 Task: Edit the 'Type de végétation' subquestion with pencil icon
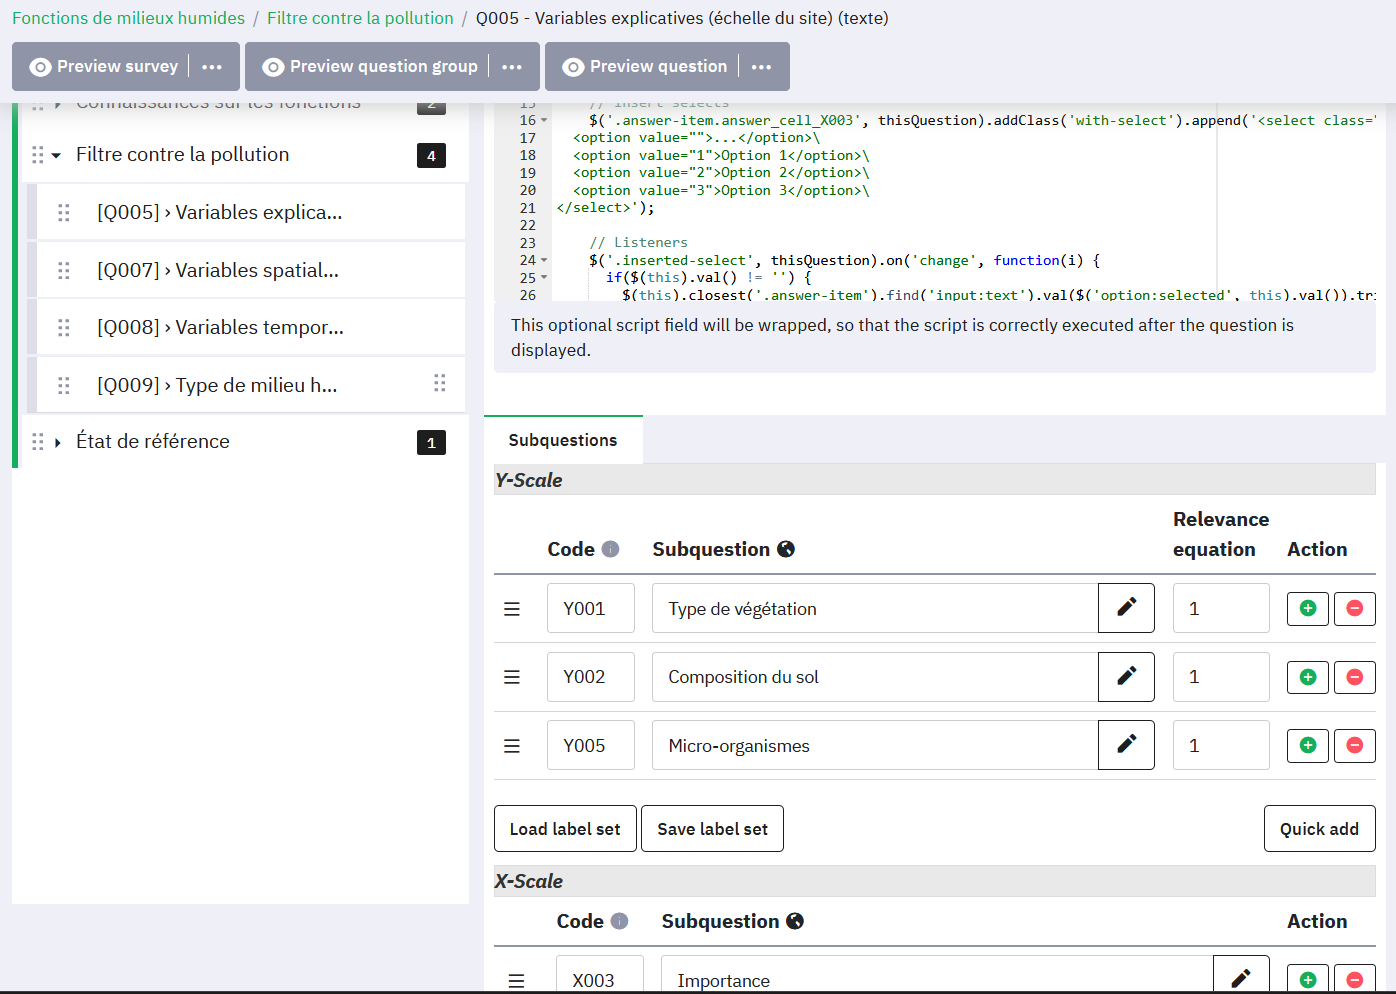pyautogui.click(x=1126, y=608)
